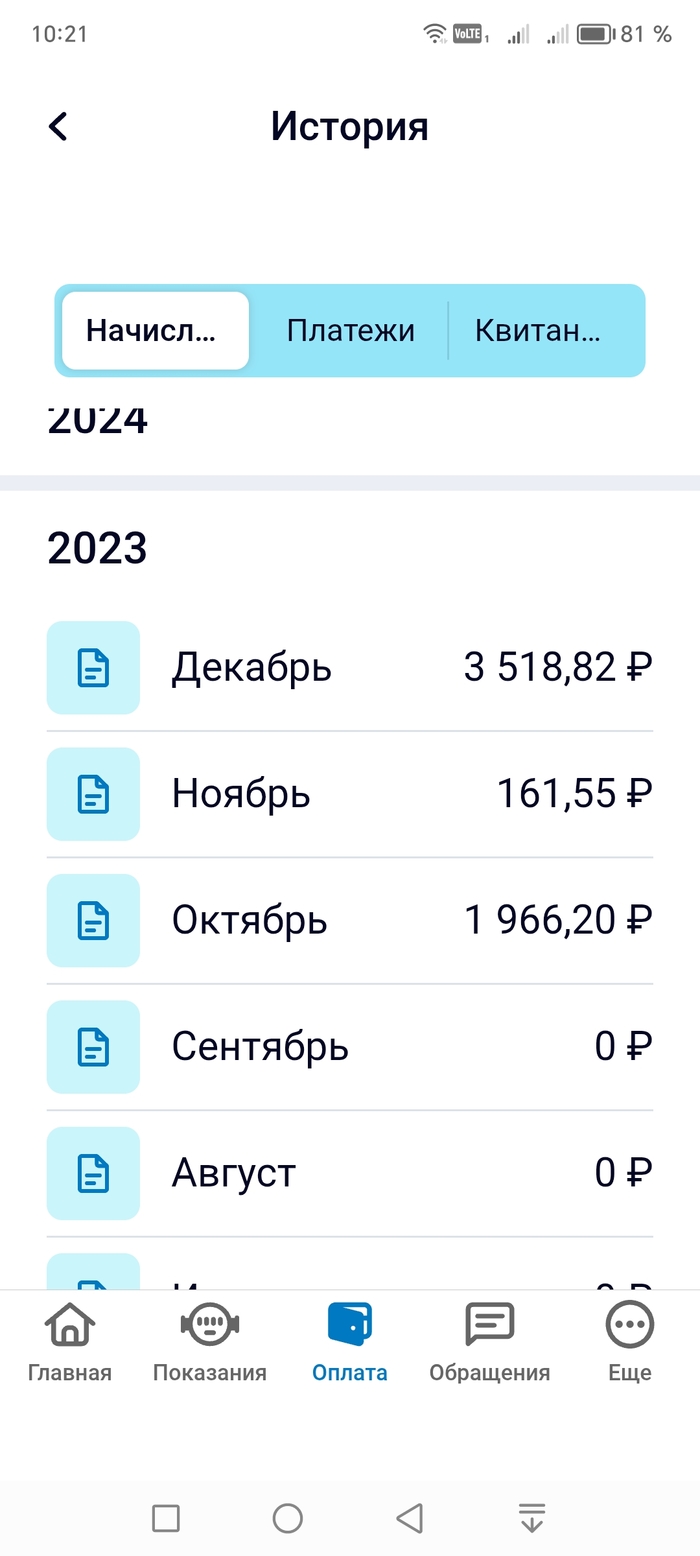This screenshot has width=700, height=1556.
Task: Tap the November document icon
Action: pyautogui.click(x=93, y=794)
